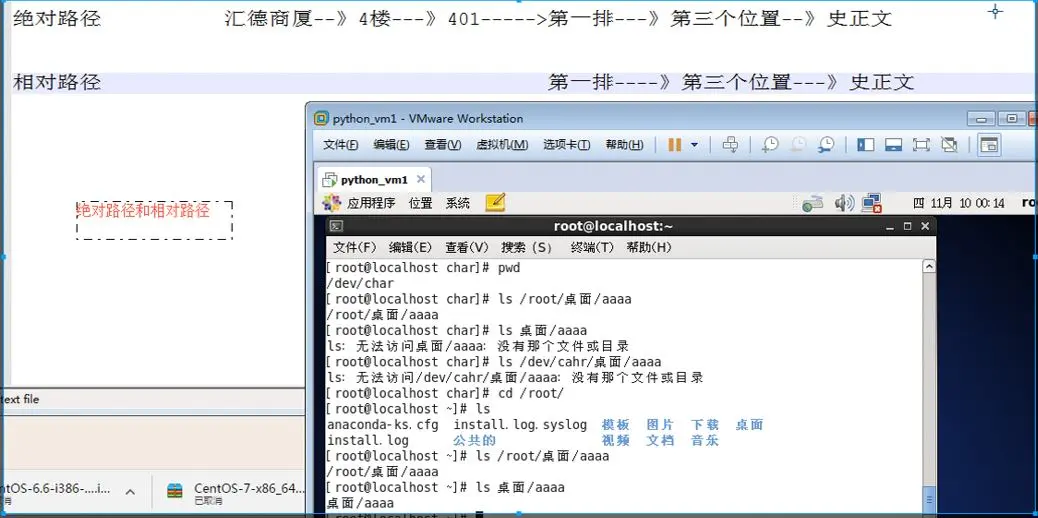Close the root@localhost terminal window
Screen dimensions: 1038x518
coord(925,227)
